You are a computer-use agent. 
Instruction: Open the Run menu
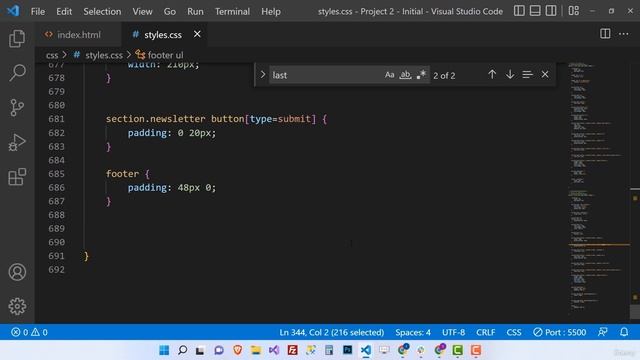click(x=195, y=11)
